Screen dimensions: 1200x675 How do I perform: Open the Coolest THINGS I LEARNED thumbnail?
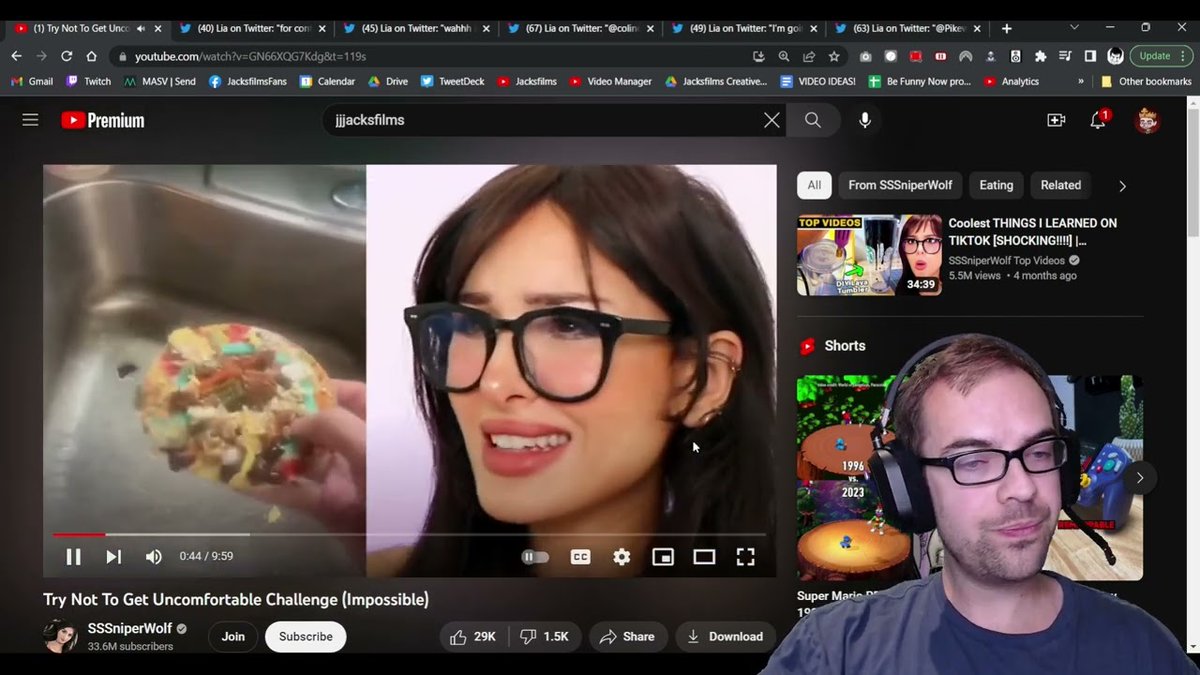tap(869, 254)
